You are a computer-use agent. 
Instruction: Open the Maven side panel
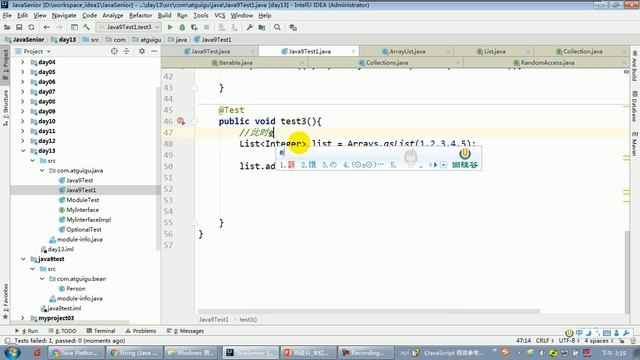coord(635,144)
